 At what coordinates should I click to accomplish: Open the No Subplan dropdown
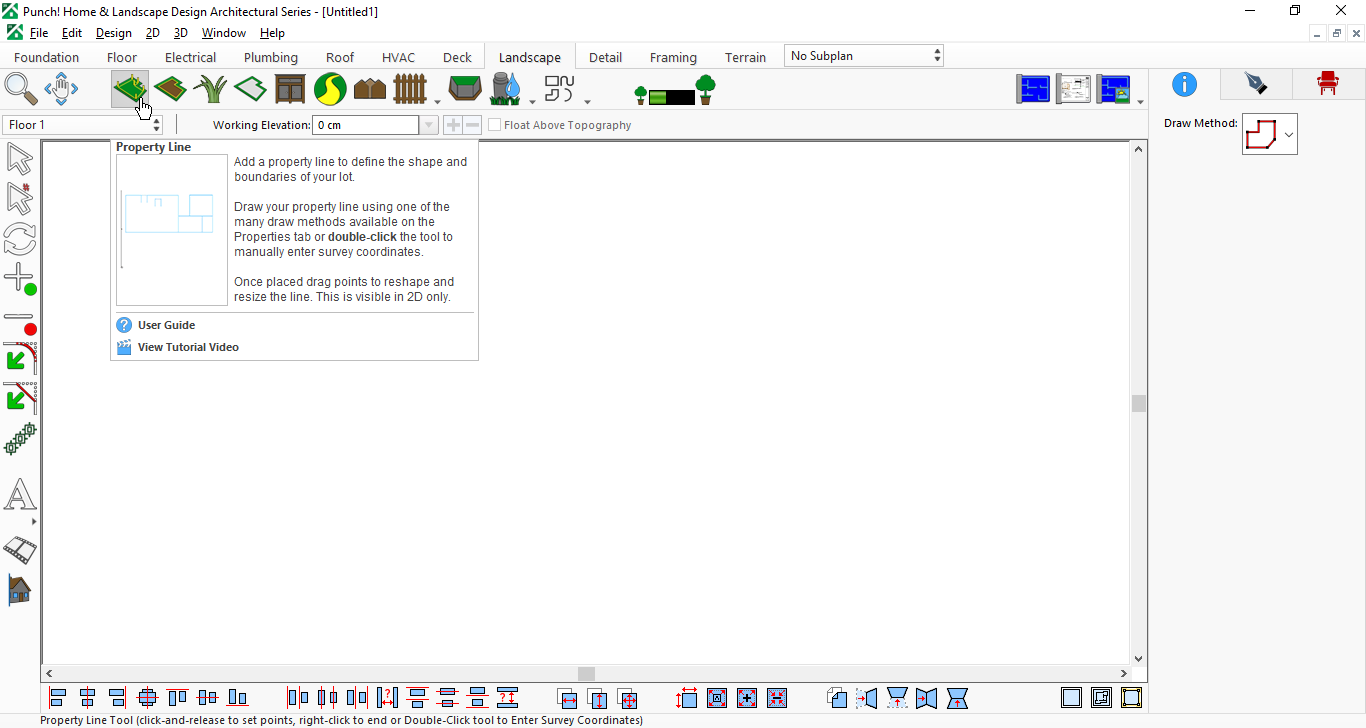[864, 56]
